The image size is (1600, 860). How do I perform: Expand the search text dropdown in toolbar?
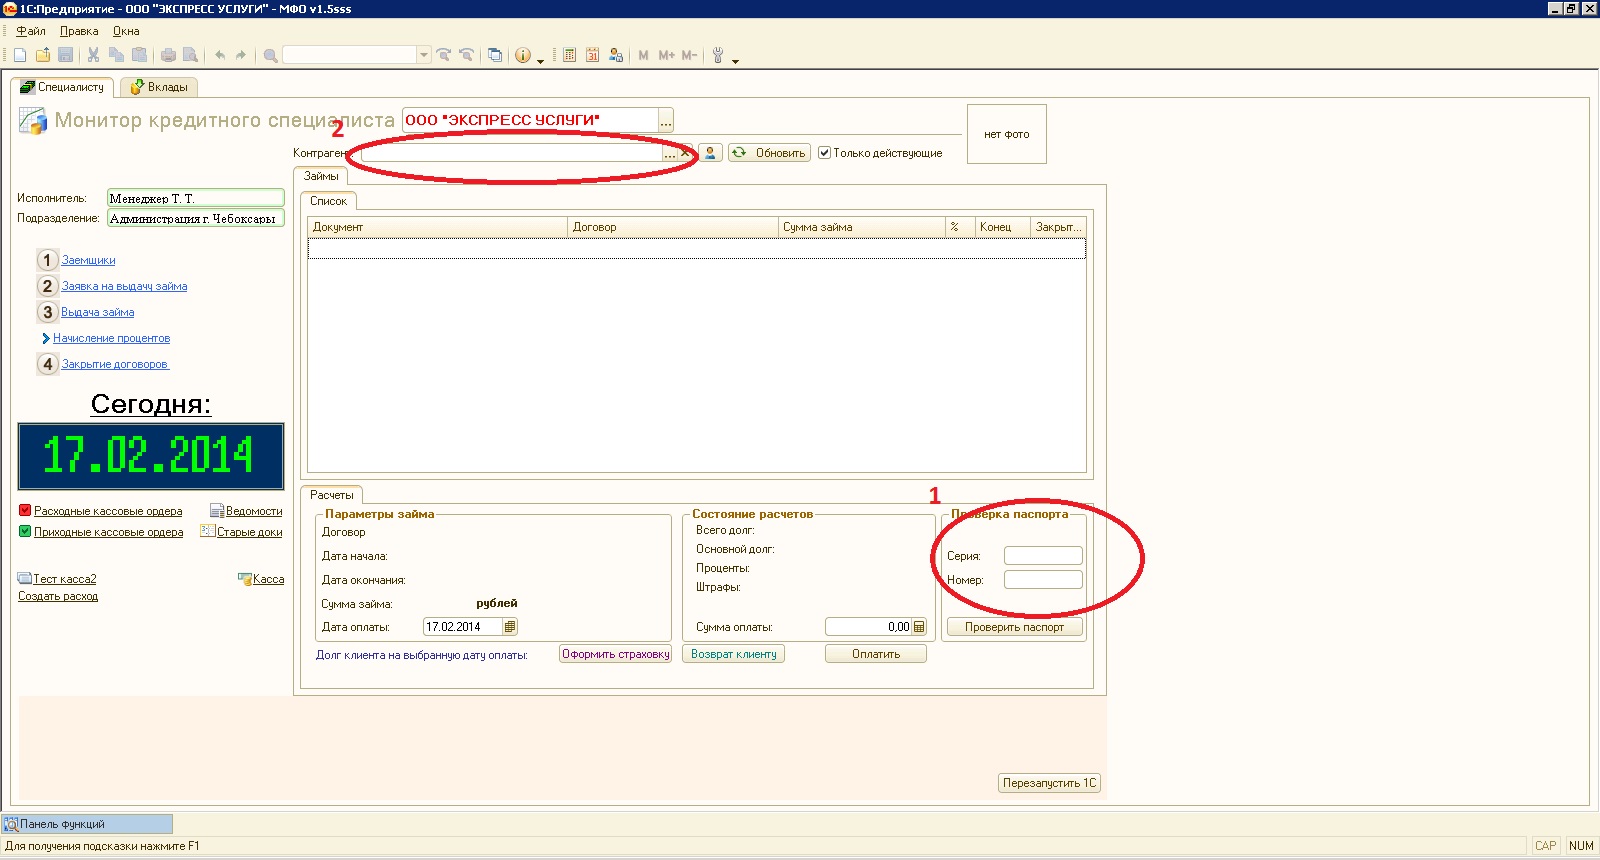click(424, 55)
